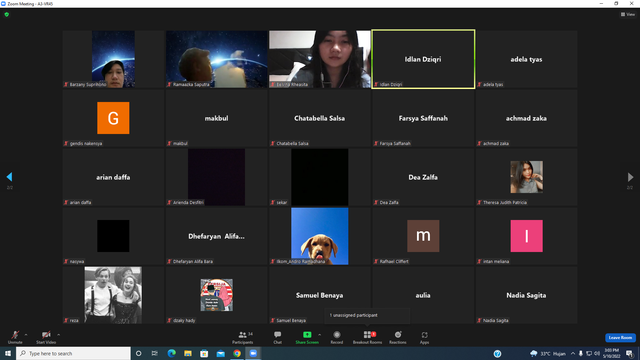Open the Windows Start menu
This screenshot has width=640, height=360.
click(x=8, y=353)
